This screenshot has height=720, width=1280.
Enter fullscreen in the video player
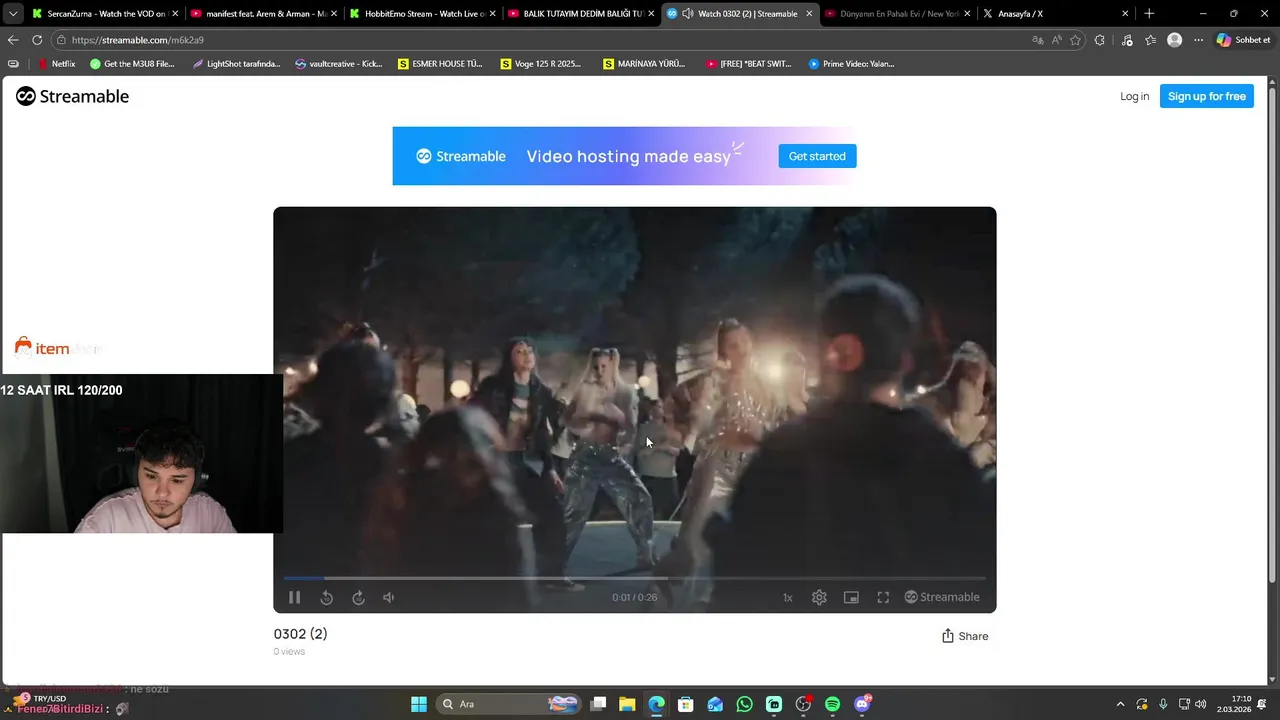point(883,597)
